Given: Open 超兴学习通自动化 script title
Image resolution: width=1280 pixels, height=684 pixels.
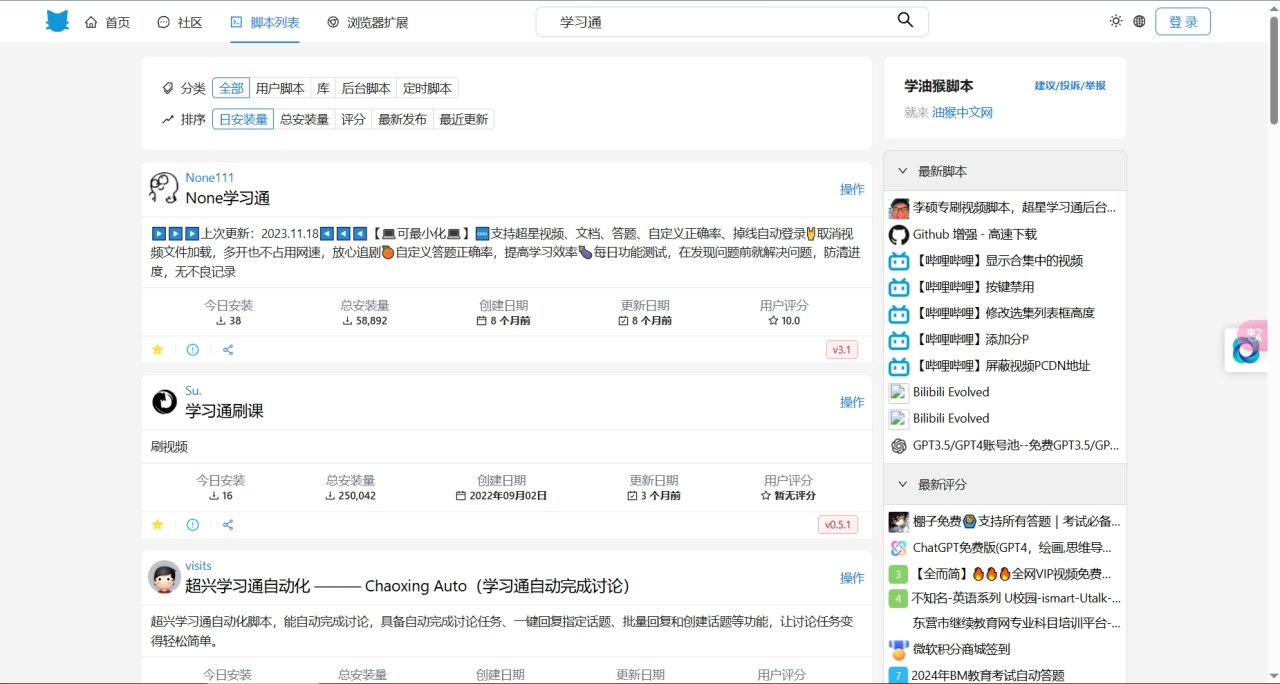Looking at the screenshot, I should (408, 586).
